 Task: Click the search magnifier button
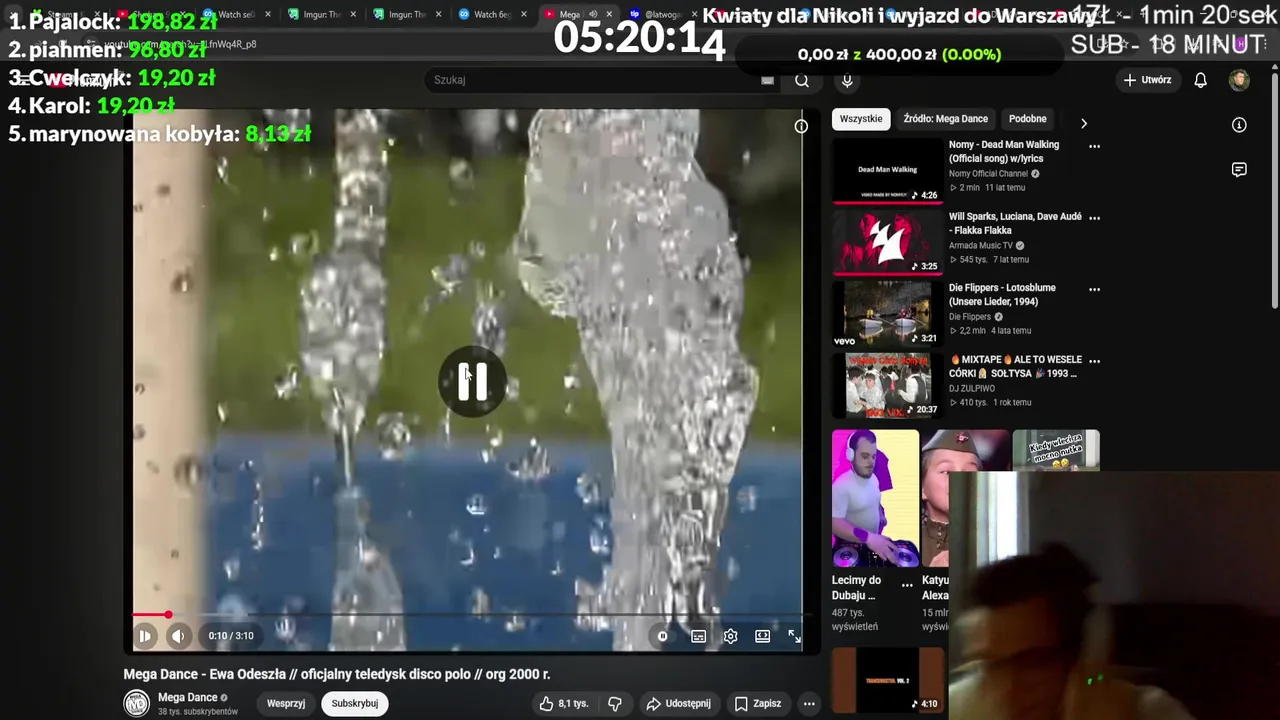(802, 80)
